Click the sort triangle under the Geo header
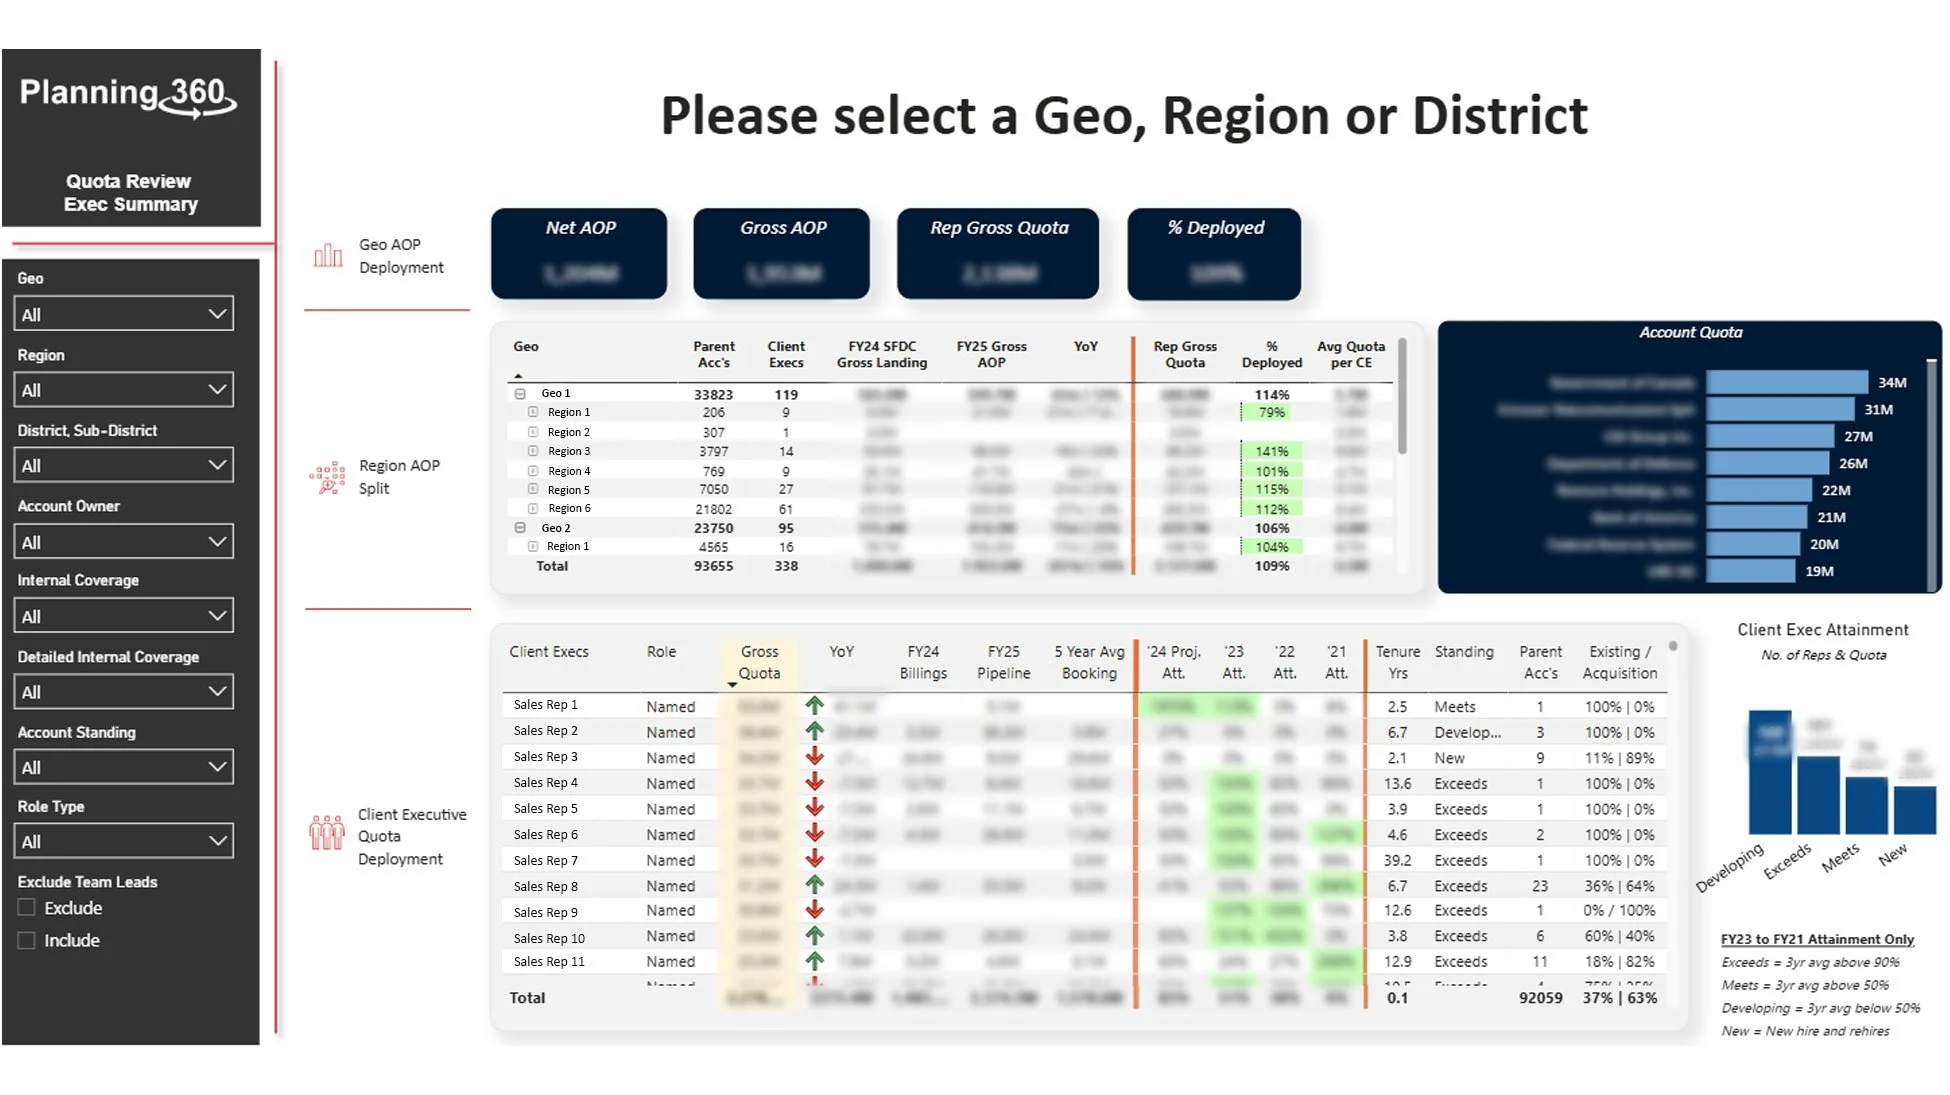Viewport: 1950px width, 1095px height. pos(519,376)
